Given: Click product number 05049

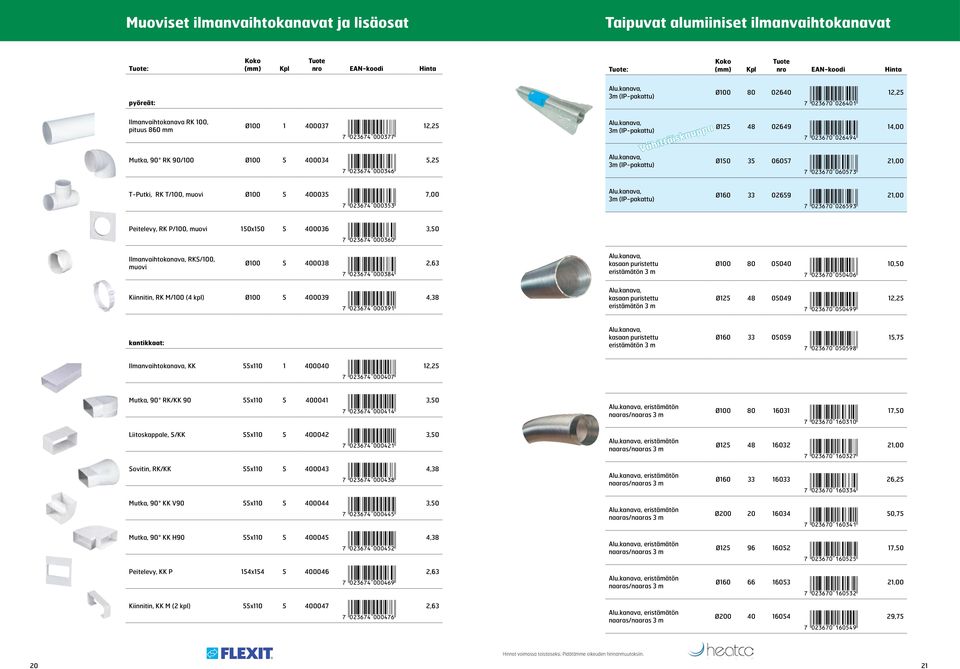Looking at the screenshot, I should click(781, 298).
